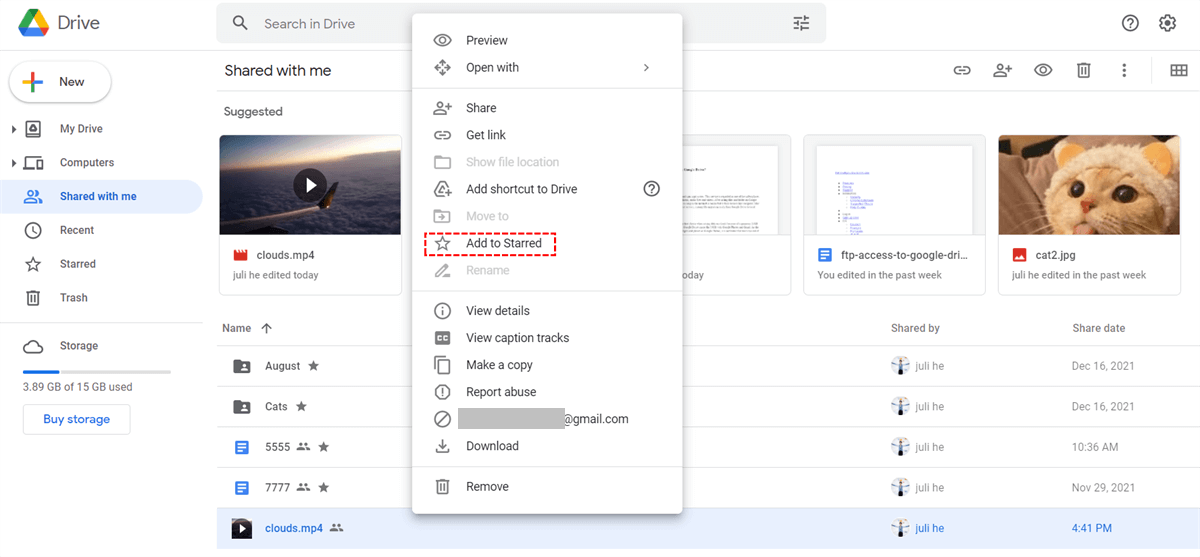Click the Get link toolbar icon
This screenshot has height=557, width=1200.
point(962,70)
